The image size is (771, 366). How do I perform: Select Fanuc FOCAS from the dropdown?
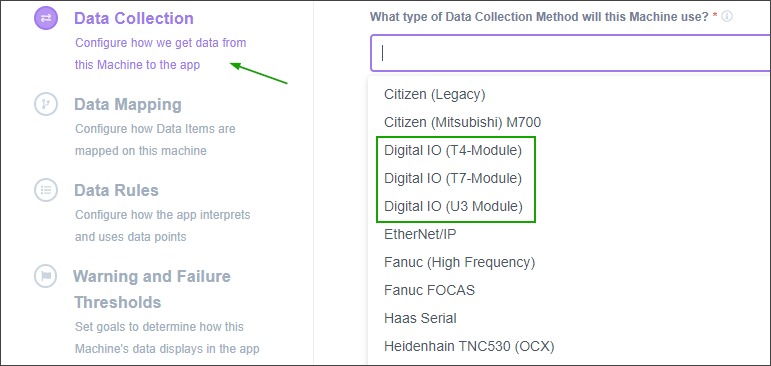(x=569, y=290)
